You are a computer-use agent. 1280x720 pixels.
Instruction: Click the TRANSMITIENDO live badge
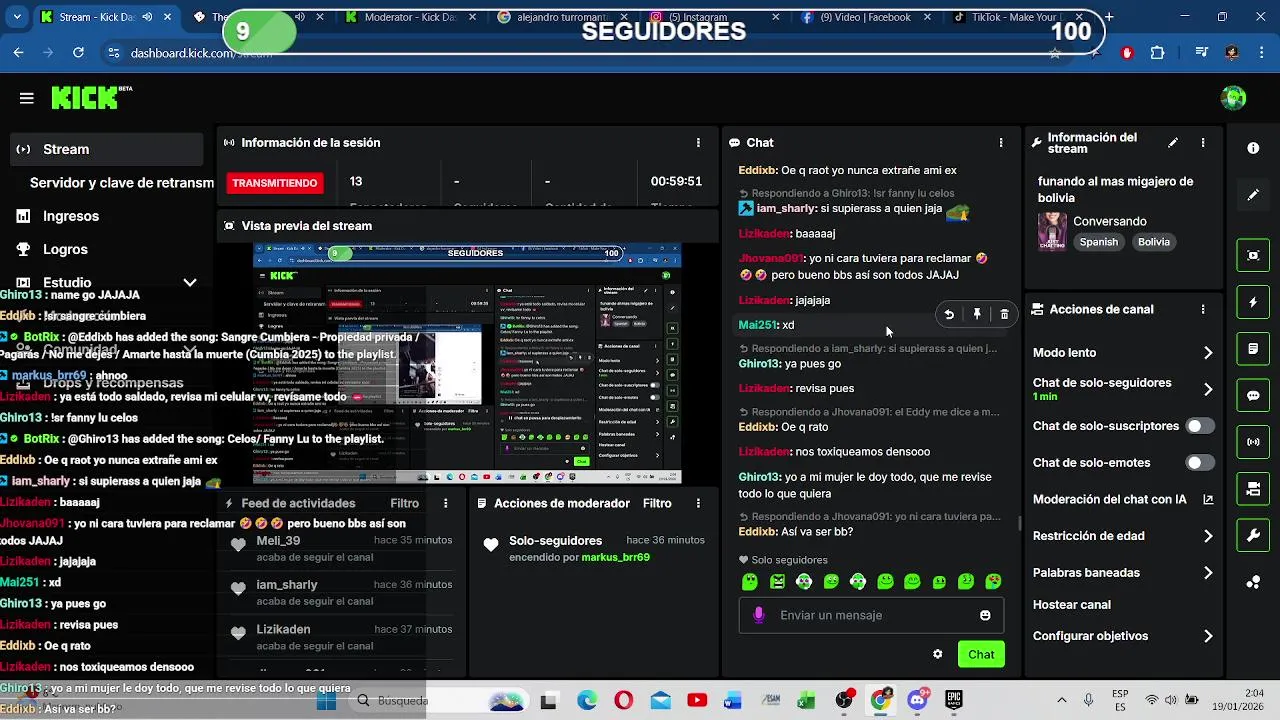[x=275, y=183]
